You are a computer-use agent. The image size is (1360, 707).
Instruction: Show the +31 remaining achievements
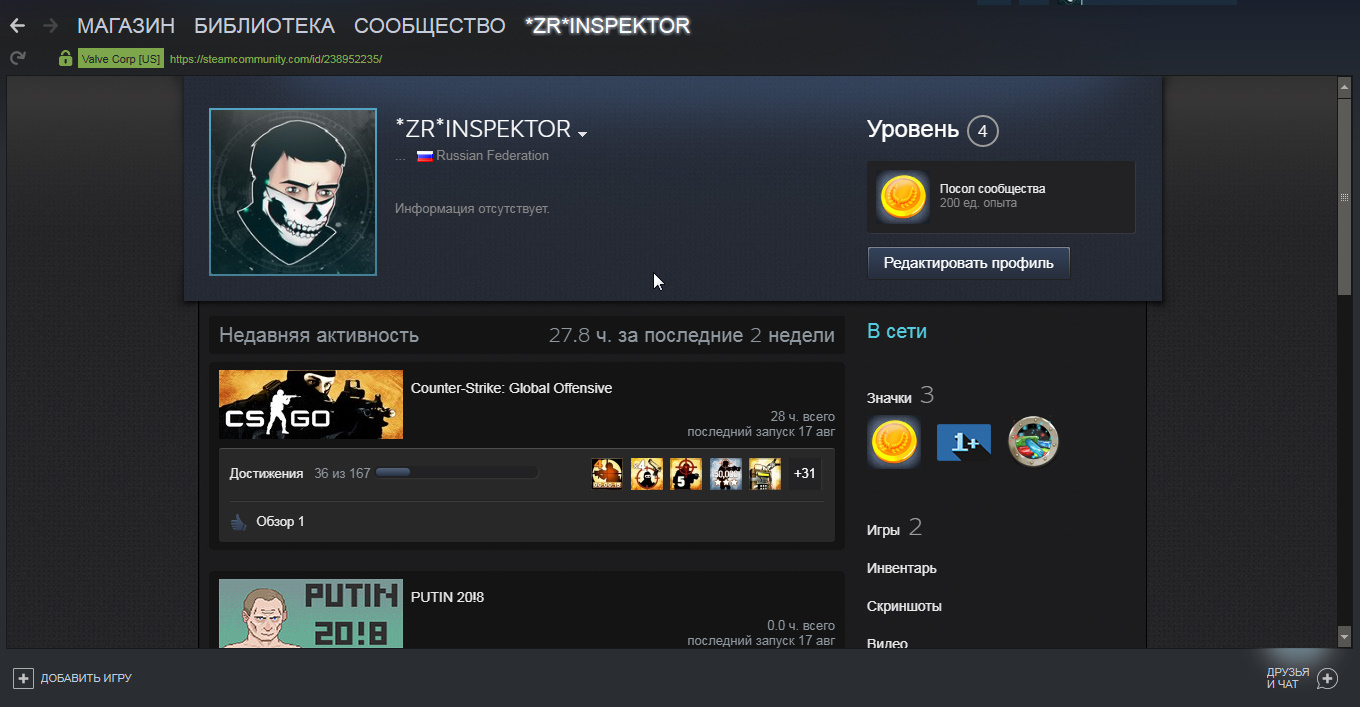[x=804, y=474]
